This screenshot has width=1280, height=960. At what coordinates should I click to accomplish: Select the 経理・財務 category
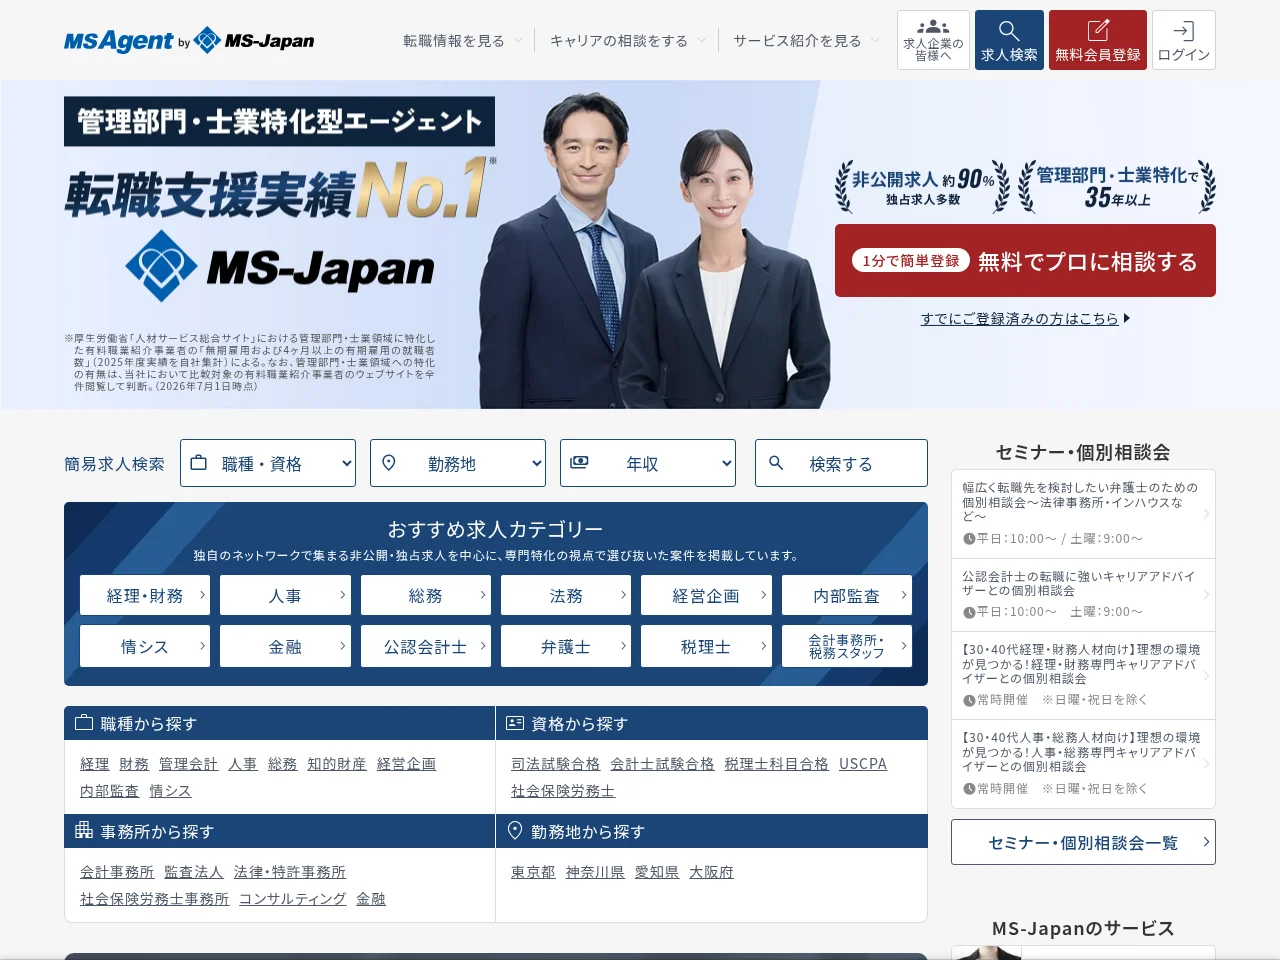coord(145,595)
